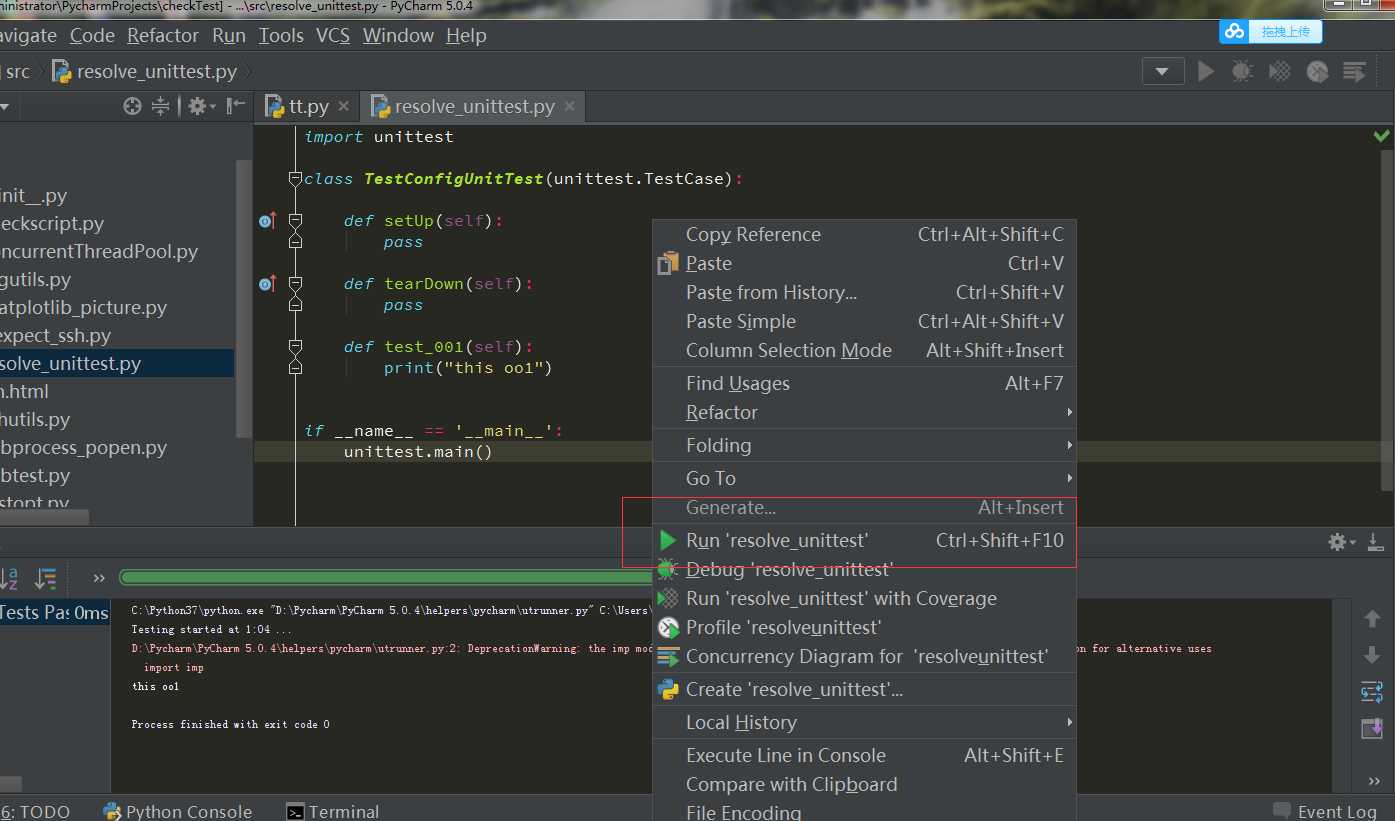Click Create 'resolve_unittest' menu item

[864, 689]
